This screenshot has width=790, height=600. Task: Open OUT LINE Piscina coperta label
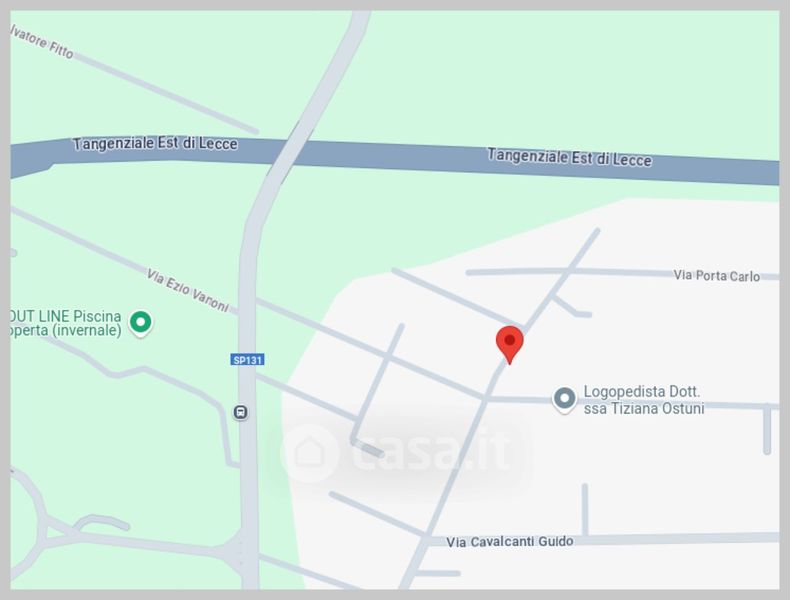(x=66, y=323)
